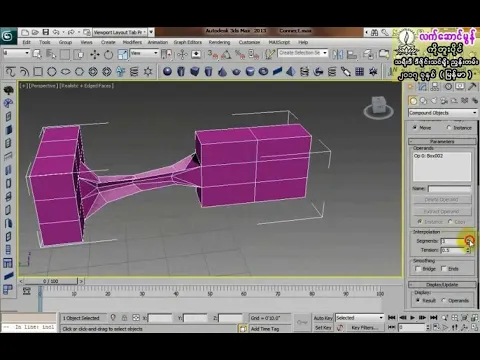
Task: Select the Teapot primitive icon
Action: click(236, 71)
